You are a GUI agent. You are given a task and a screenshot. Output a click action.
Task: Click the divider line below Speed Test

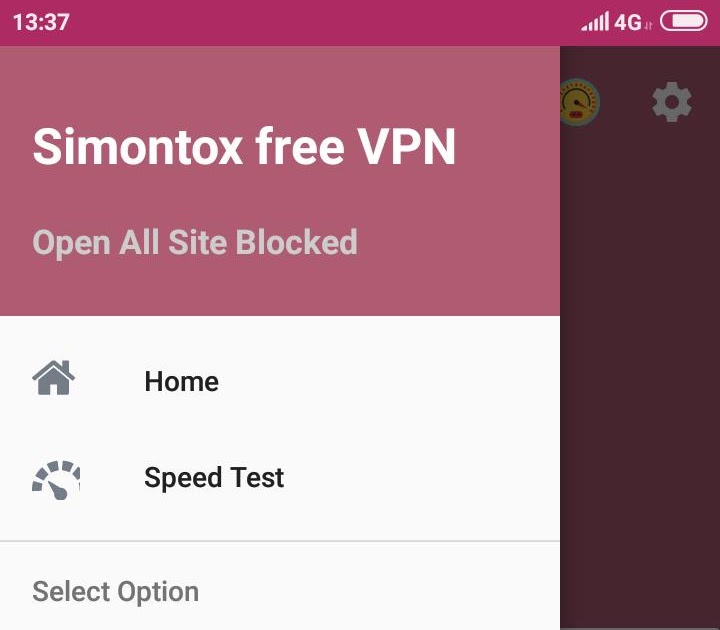point(280,541)
